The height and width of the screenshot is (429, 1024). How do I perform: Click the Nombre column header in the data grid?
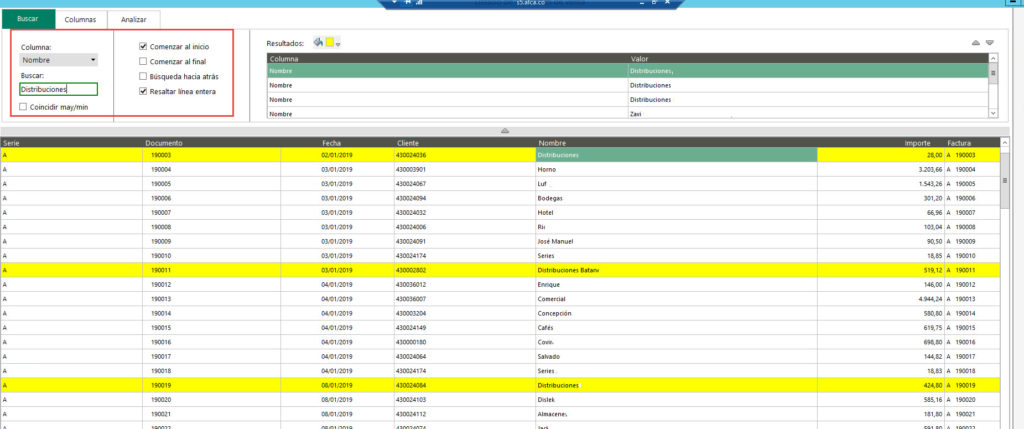coord(676,142)
